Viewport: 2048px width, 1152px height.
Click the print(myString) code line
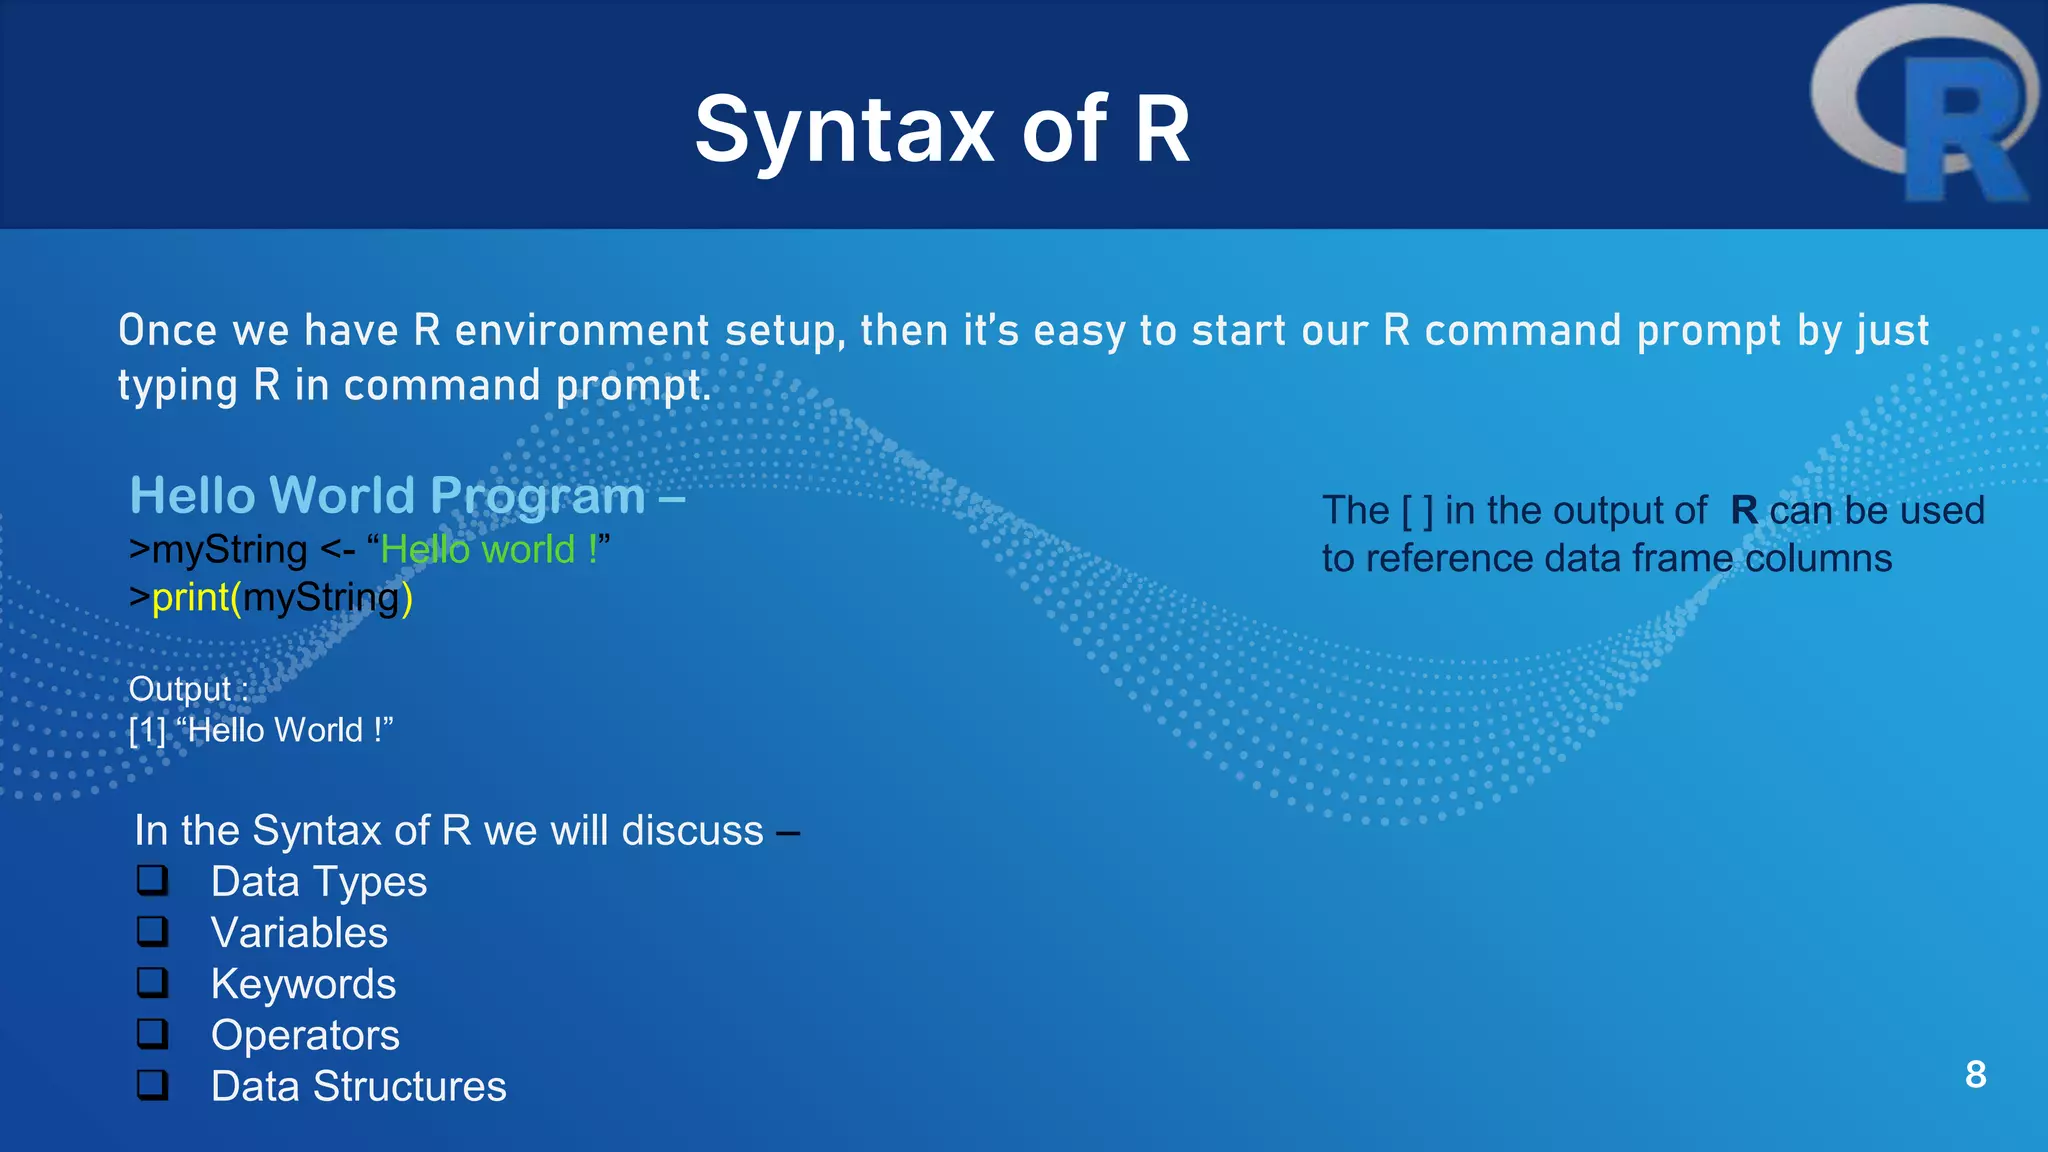coord(271,598)
